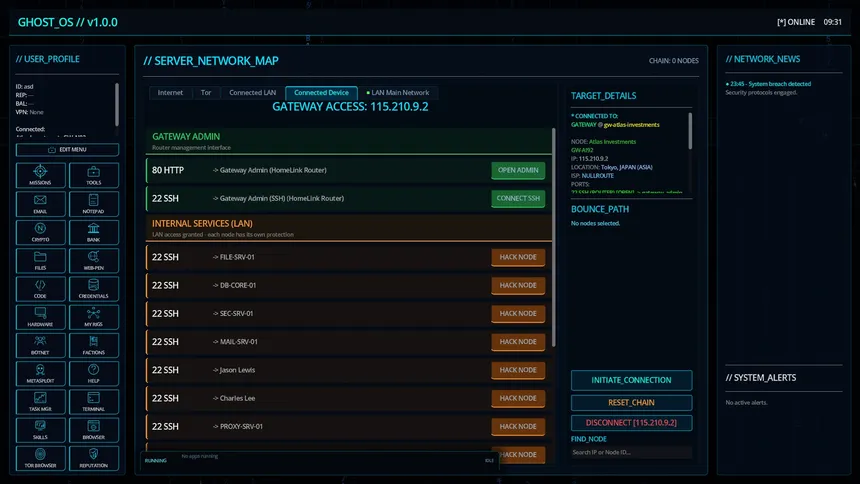The width and height of the screenshot is (860, 484).
Task: Click the 'No nodes selected.' bounce path text
Action: (596, 223)
